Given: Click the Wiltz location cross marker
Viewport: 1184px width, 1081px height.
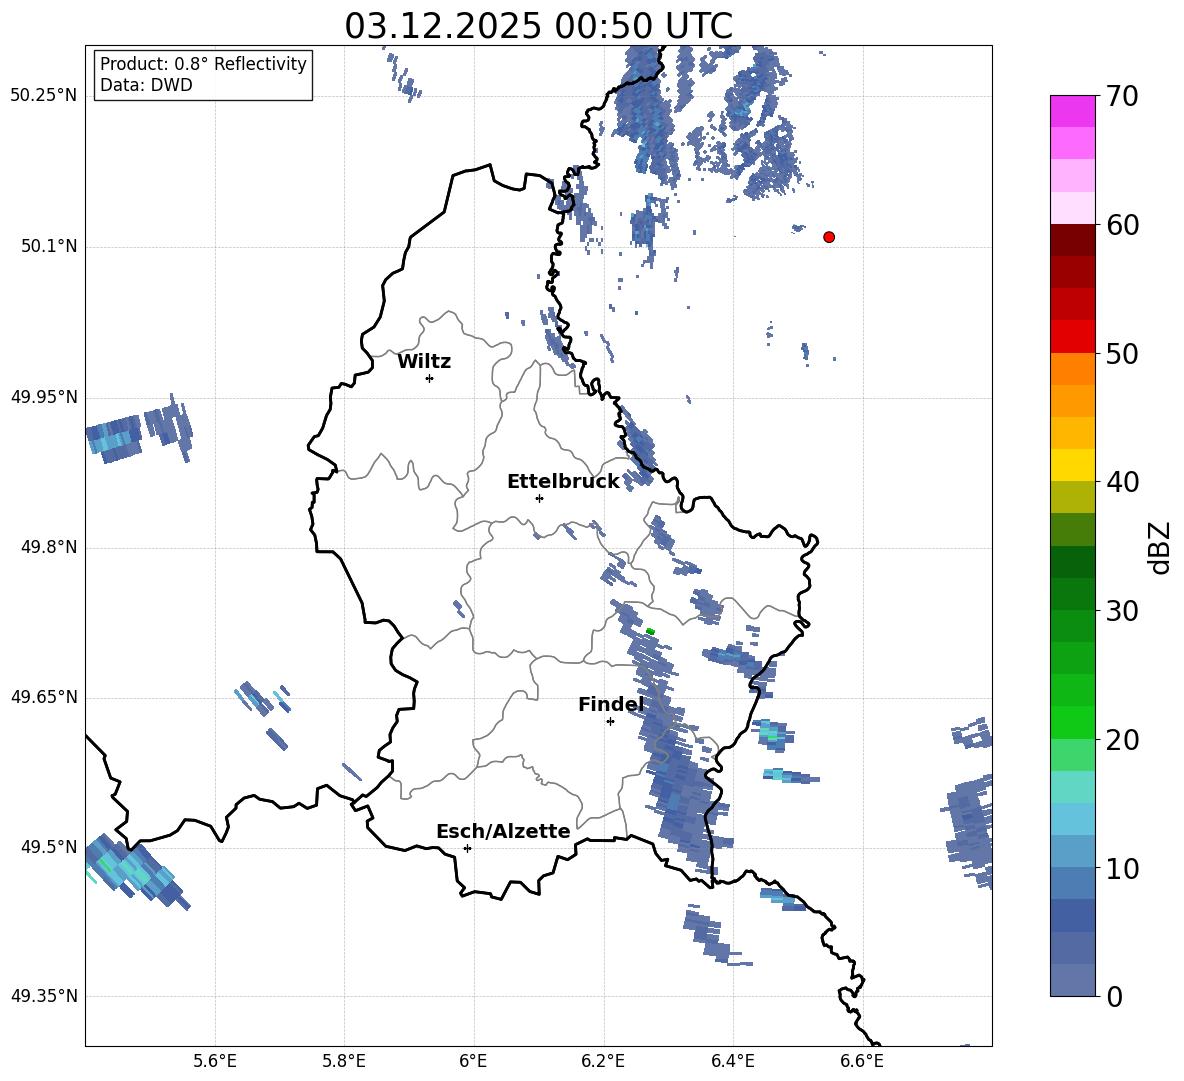Looking at the screenshot, I should click(x=430, y=378).
